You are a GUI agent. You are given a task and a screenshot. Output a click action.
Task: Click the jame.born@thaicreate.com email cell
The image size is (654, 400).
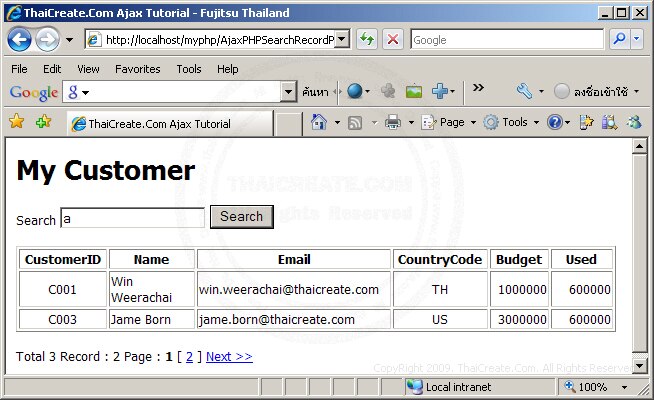[x=294, y=319]
